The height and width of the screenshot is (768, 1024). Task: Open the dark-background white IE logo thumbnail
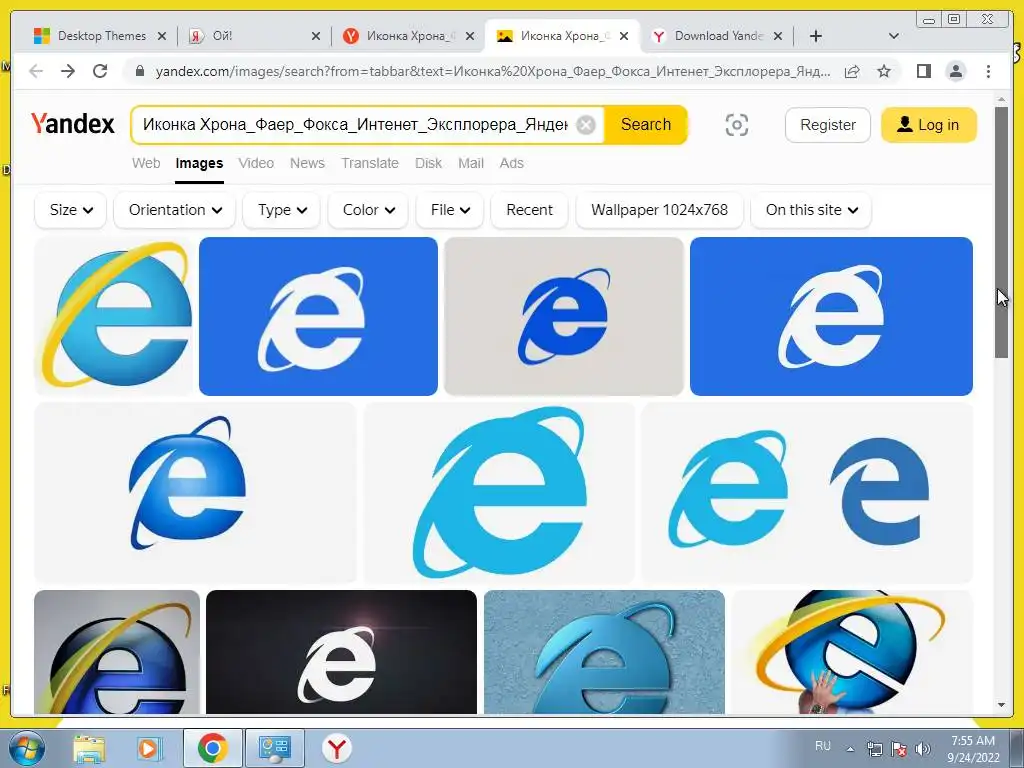[x=341, y=652]
